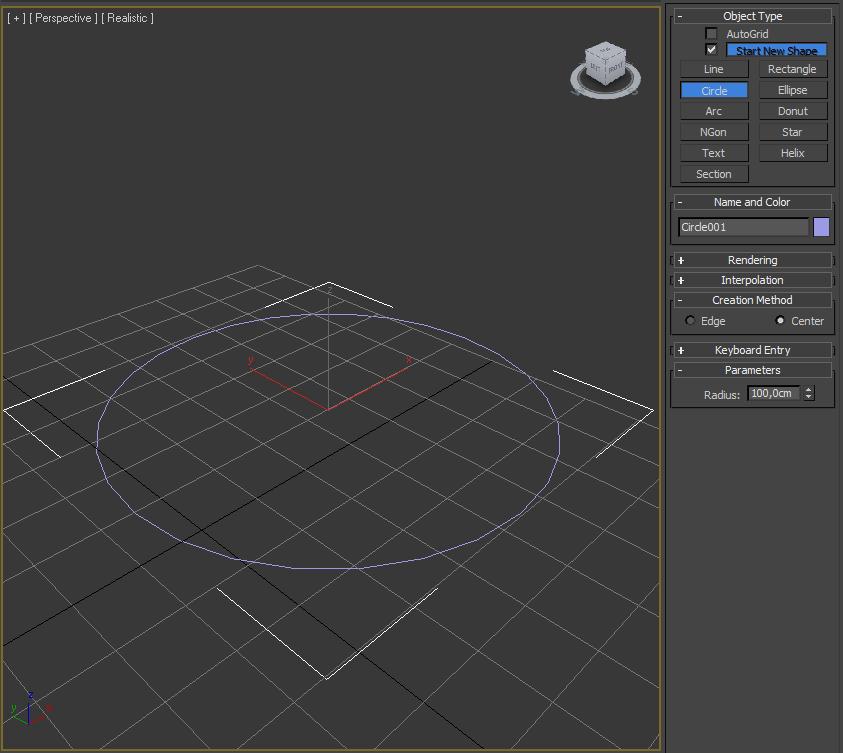Pick the NGon shape tool

pos(714,132)
